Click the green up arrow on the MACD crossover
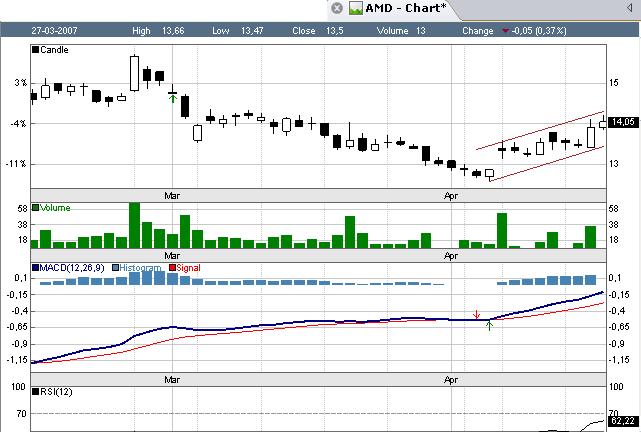 coord(489,325)
